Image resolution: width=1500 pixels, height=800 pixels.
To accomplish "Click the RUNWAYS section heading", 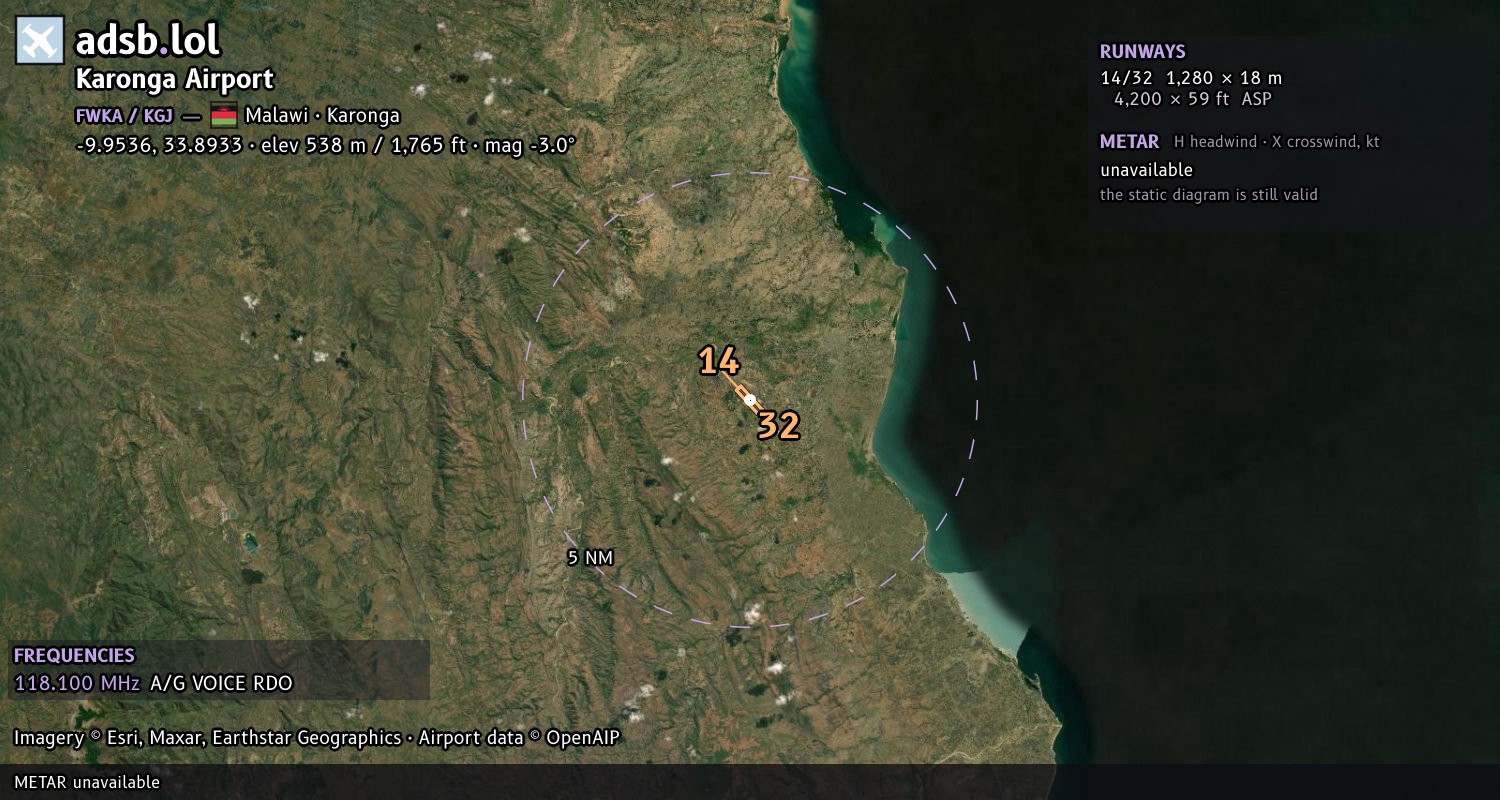I will tap(1143, 52).
